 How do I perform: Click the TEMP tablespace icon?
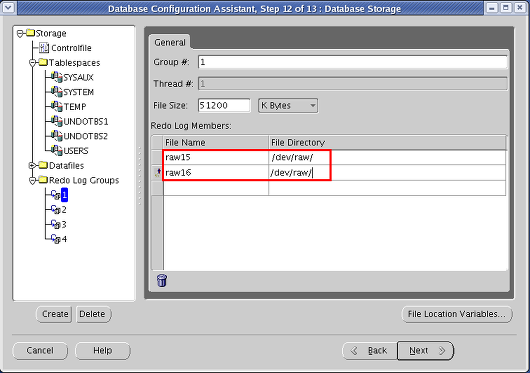pyautogui.click(x=56, y=106)
